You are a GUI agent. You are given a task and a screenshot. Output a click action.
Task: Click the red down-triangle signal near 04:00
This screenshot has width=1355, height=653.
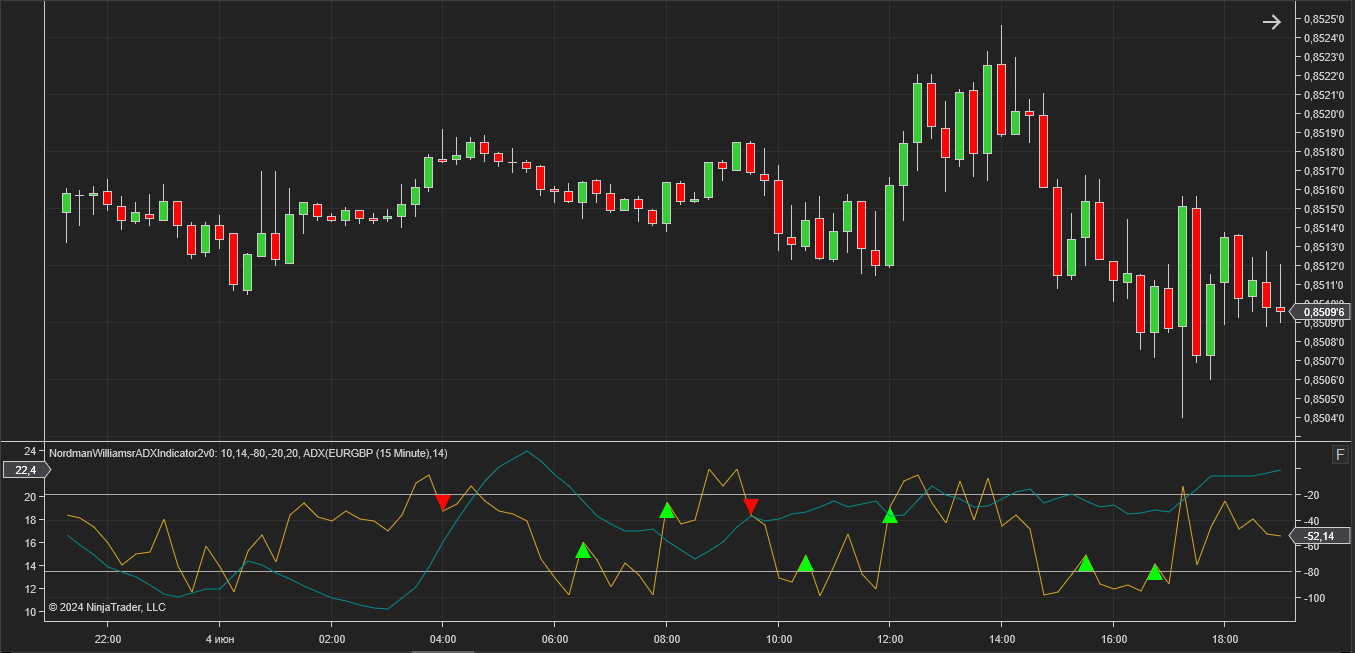pos(443,502)
